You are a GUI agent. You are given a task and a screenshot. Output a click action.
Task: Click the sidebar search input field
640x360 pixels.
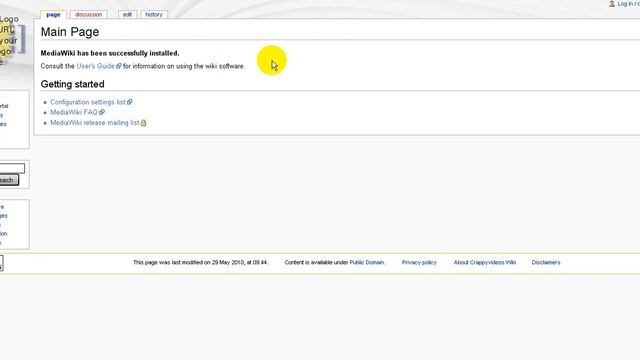pyautogui.click(x=12, y=168)
